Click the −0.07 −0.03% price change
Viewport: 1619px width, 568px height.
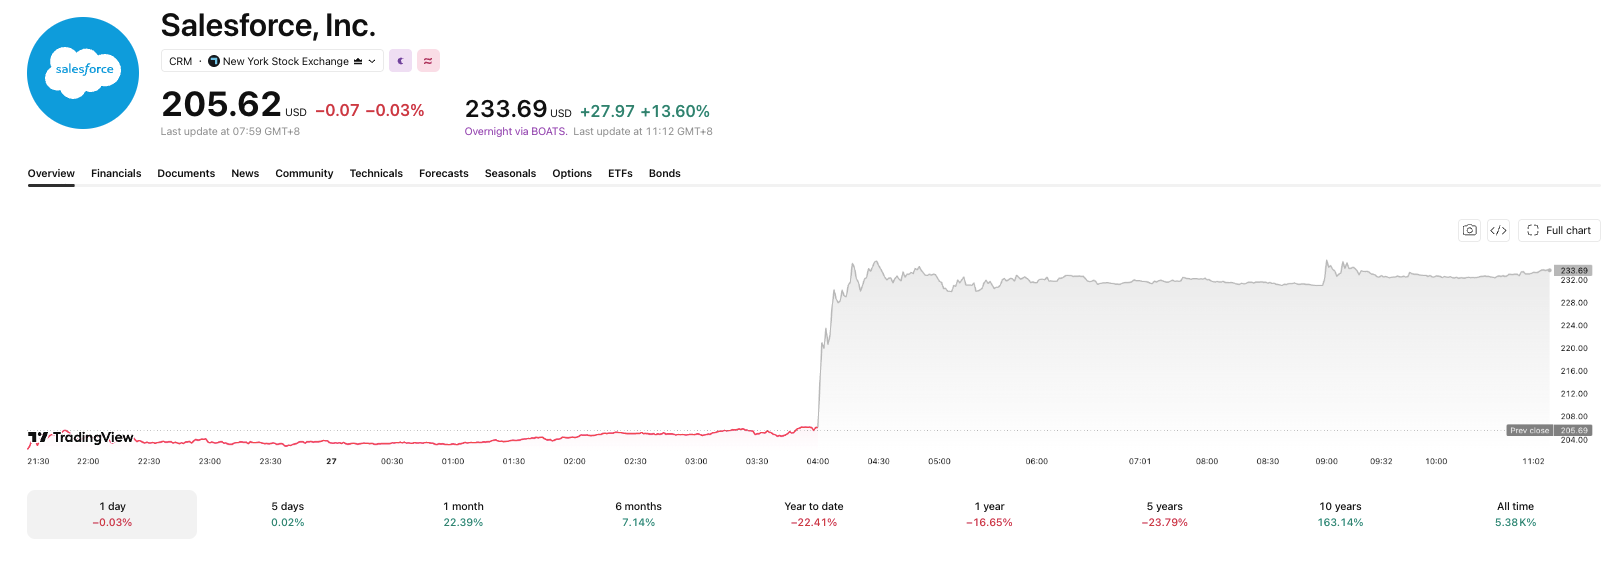pos(370,110)
